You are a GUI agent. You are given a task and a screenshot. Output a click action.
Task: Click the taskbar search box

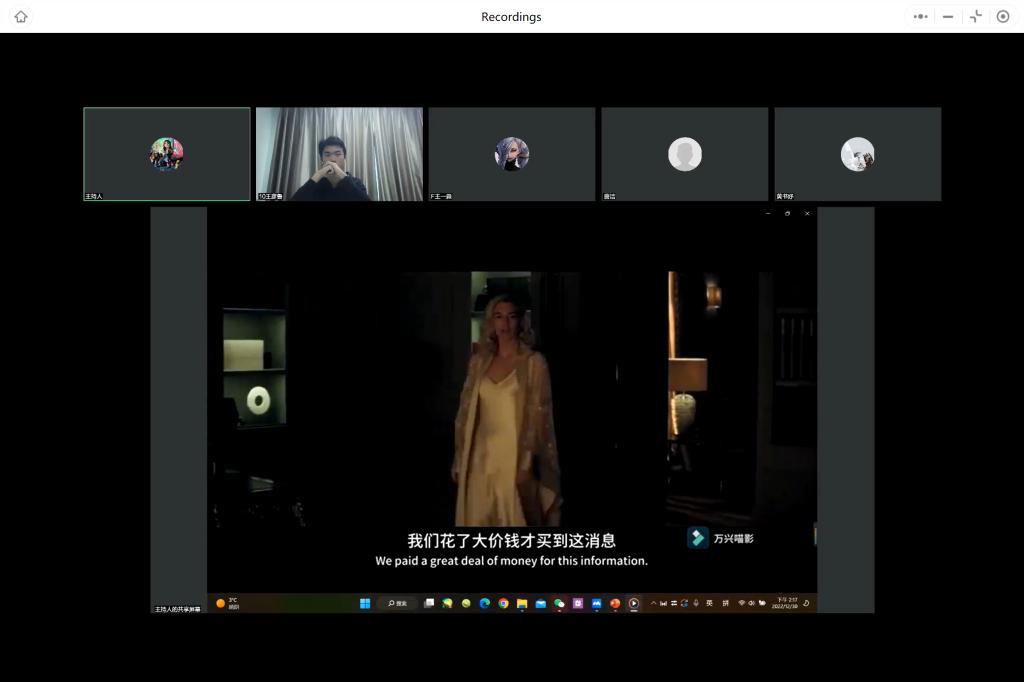(397, 603)
